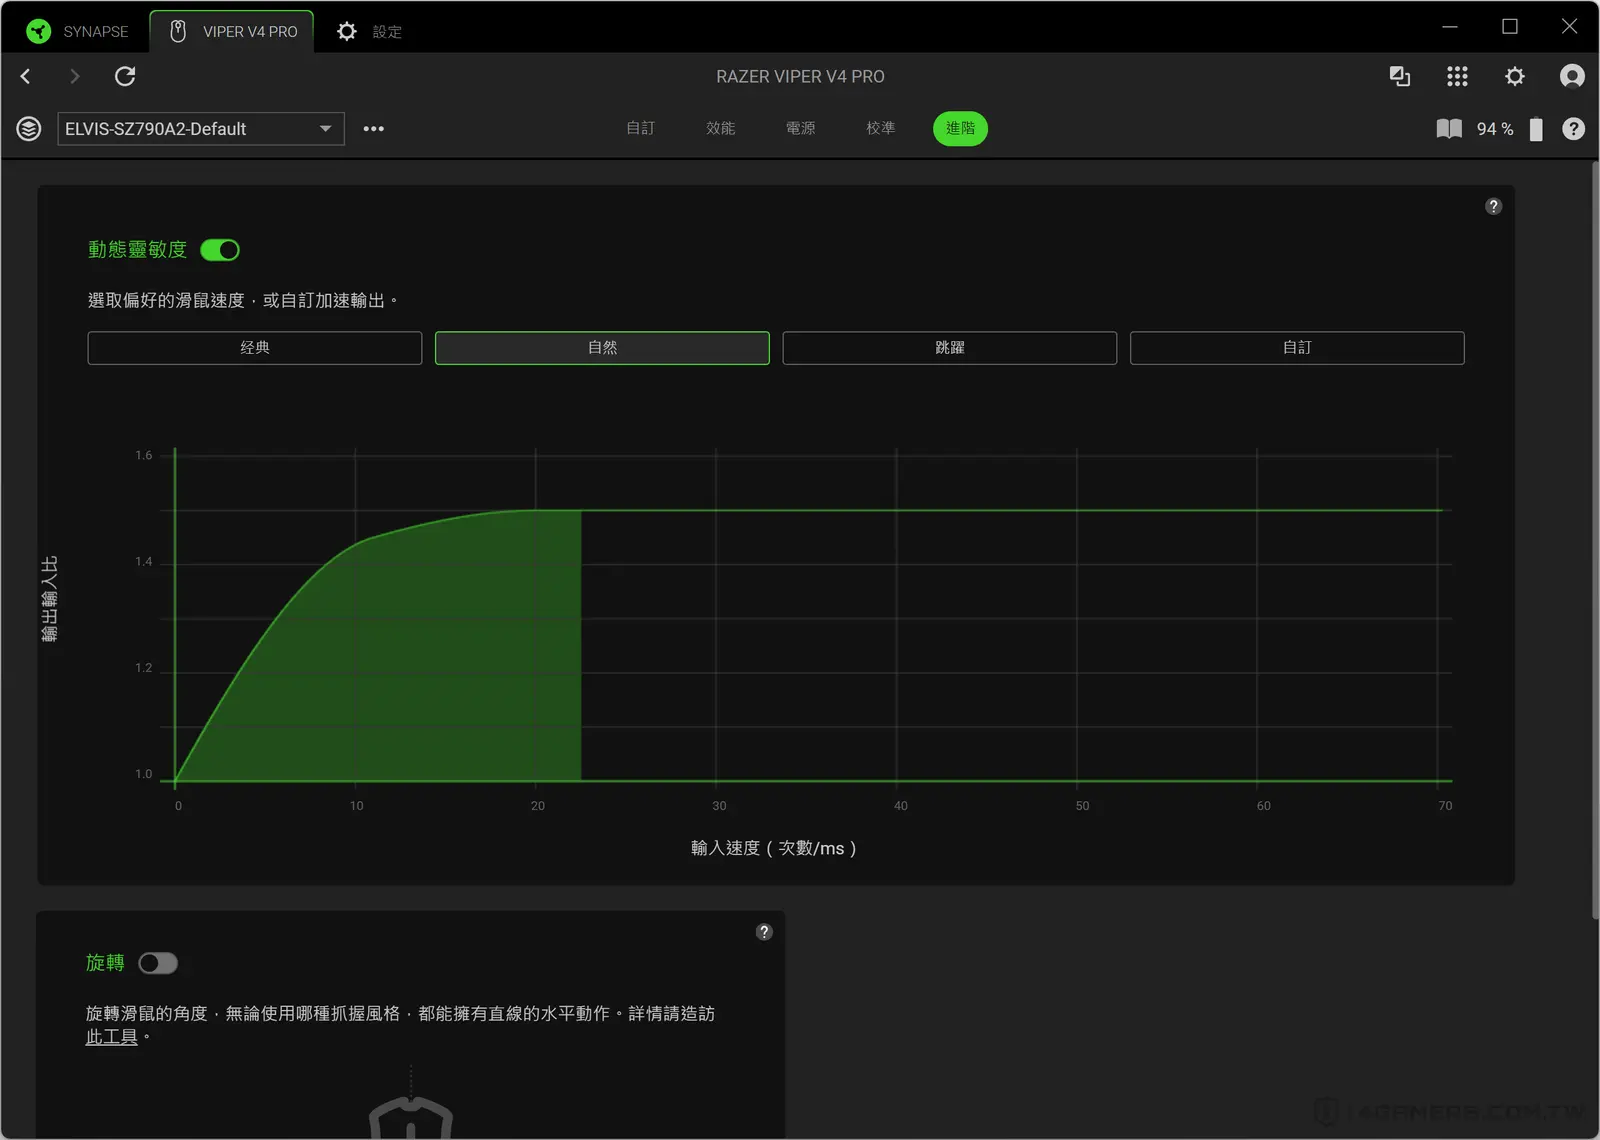Click the mouse icon on Viper tab
1600x1140 pixels.
pyautogui.click(x=178, y=31)
